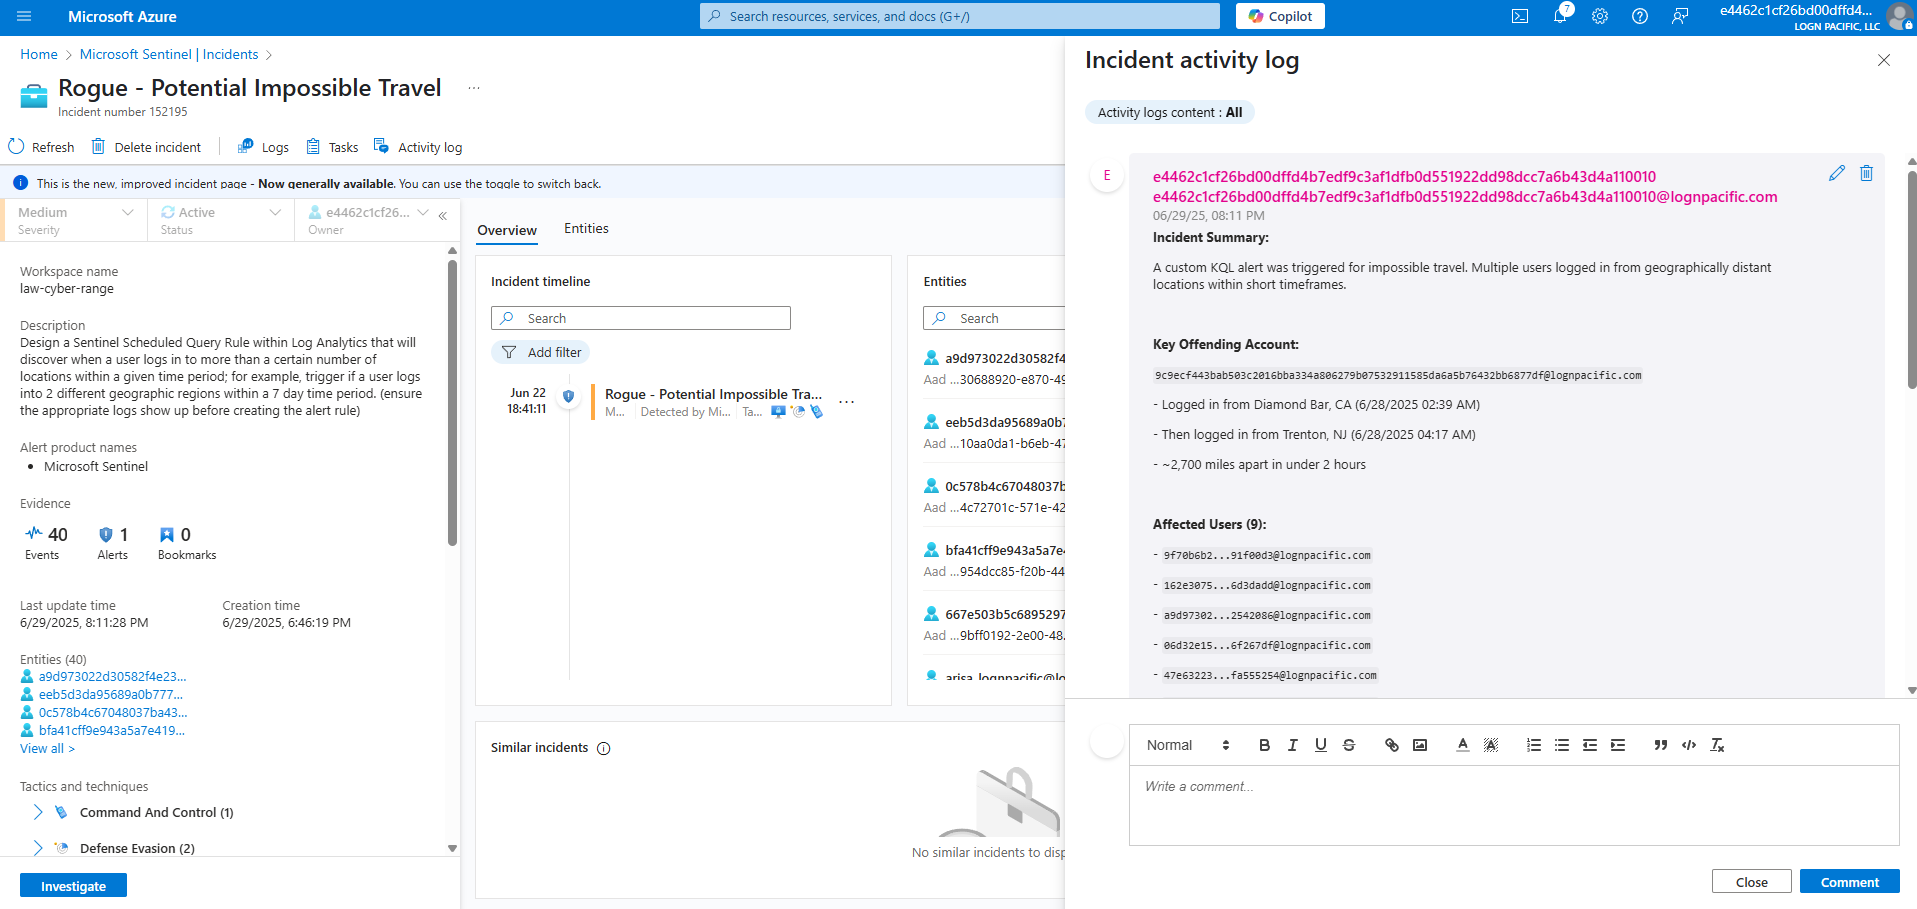Image resolution: width=1917 pixels, height=909 pixels.
Task: Clear formatting in the comment editor
Action: 1717,745
